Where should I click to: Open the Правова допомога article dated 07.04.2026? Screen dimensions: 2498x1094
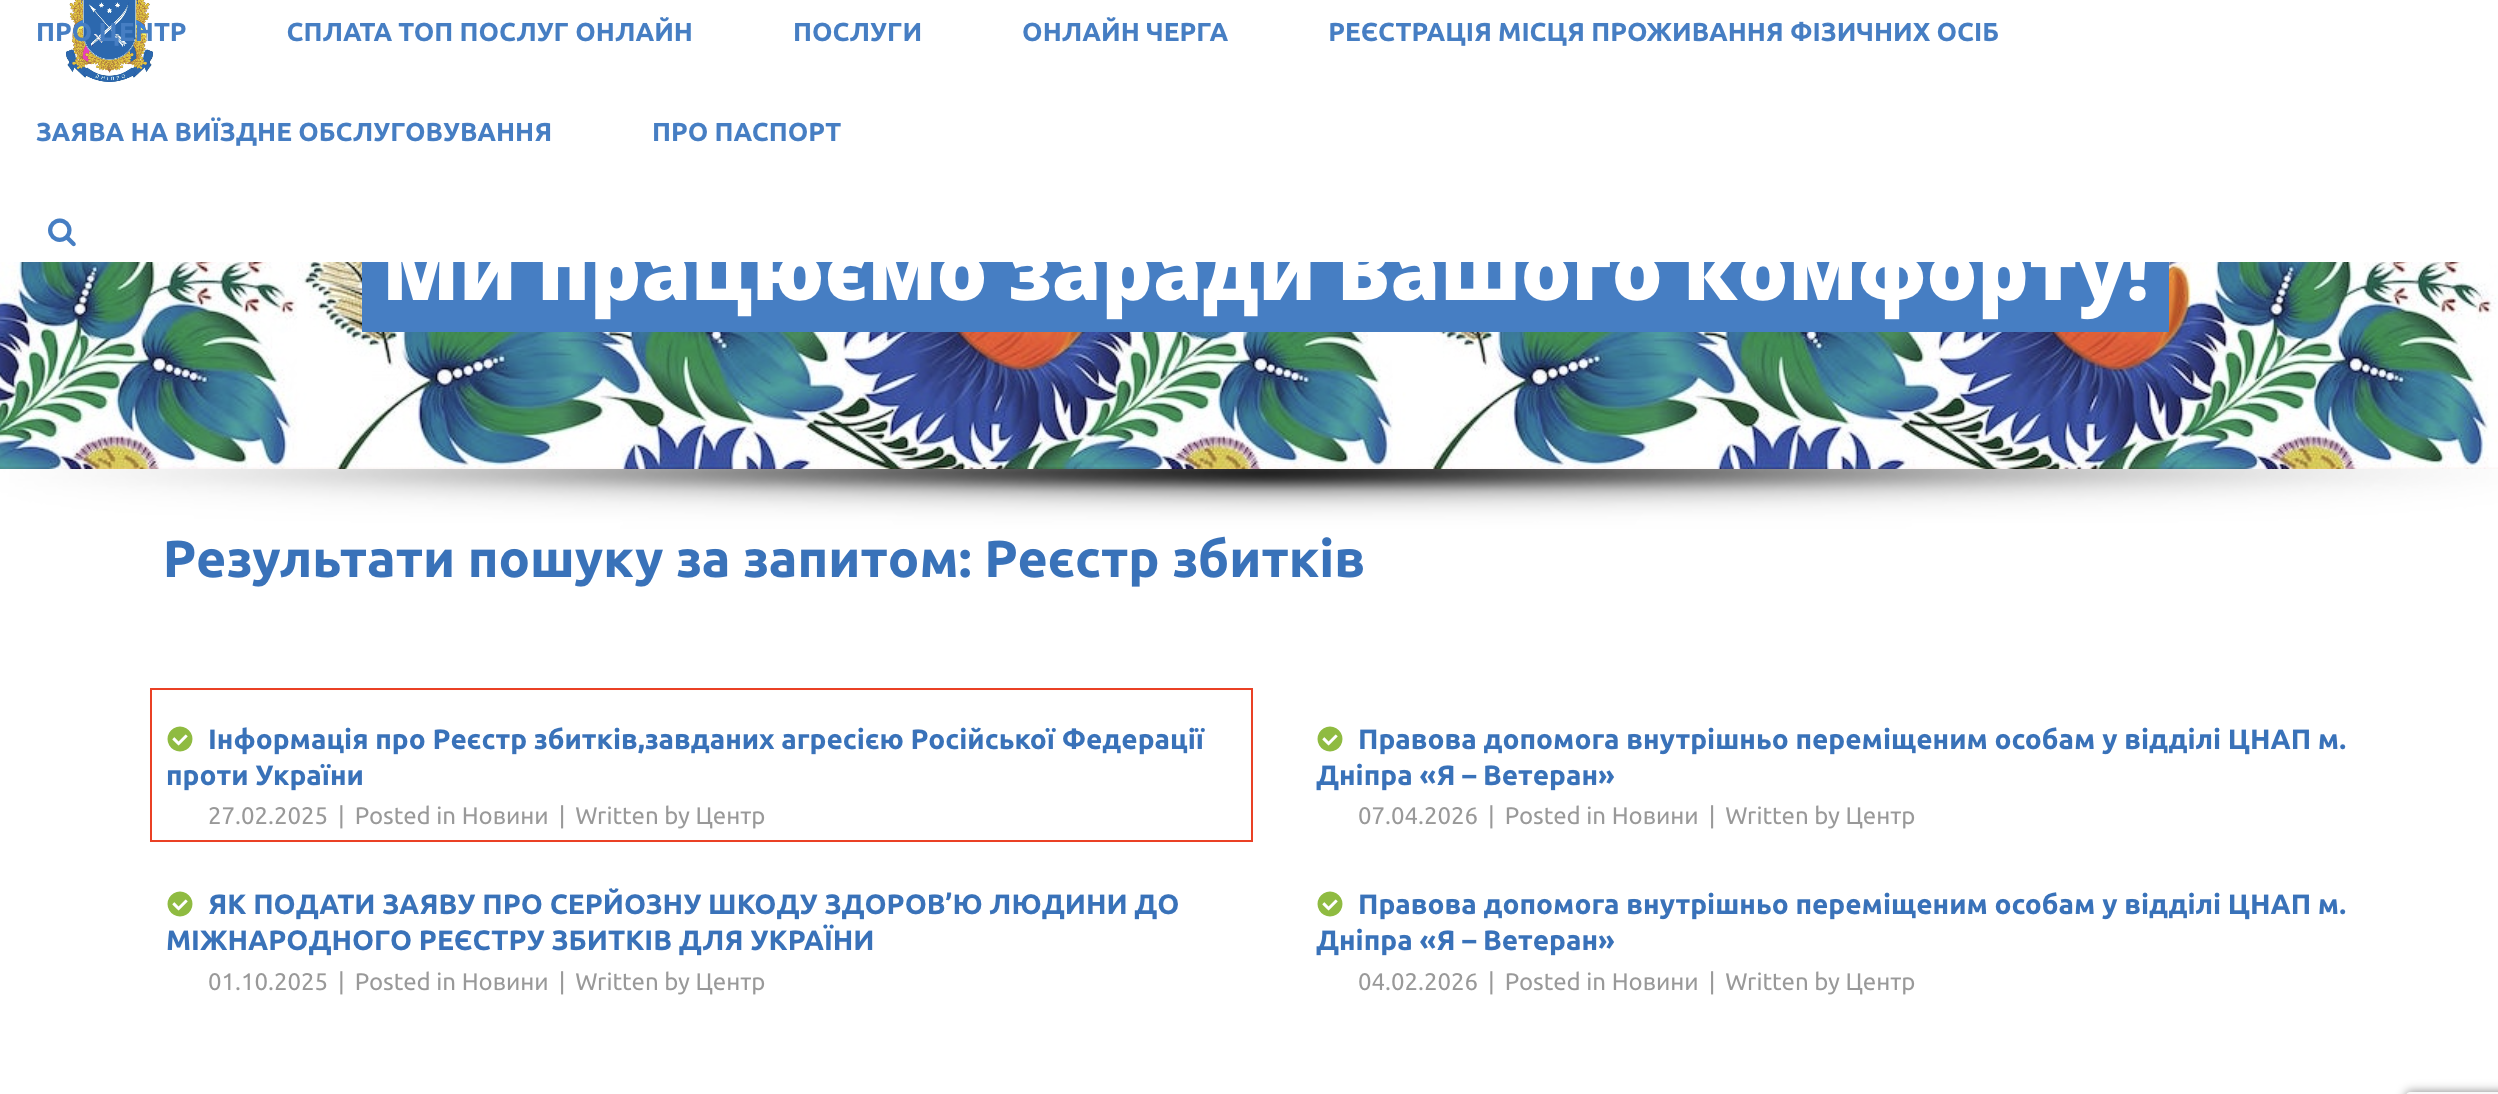1831,757
